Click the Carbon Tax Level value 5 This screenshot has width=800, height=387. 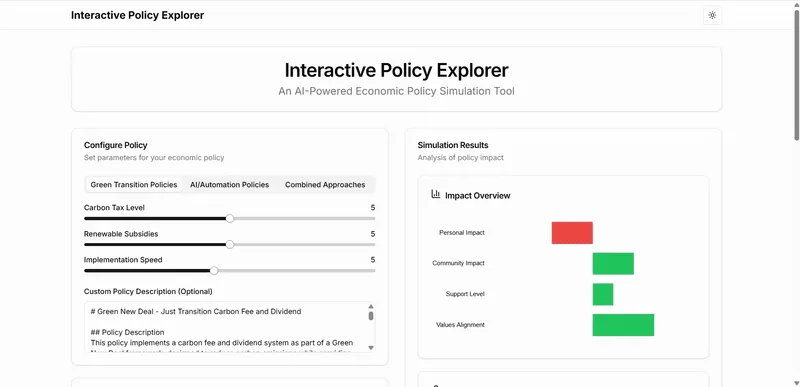[x=373, y=208]
